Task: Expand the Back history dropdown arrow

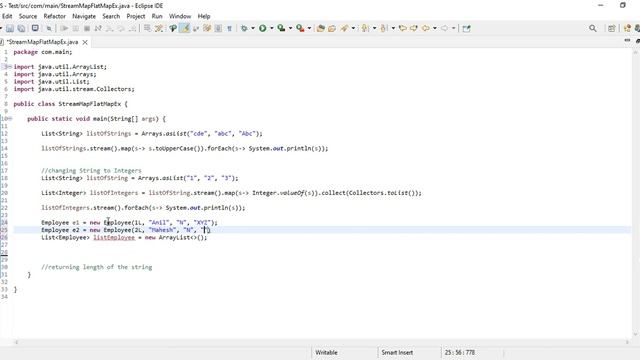Action: (x=435, y=28)
